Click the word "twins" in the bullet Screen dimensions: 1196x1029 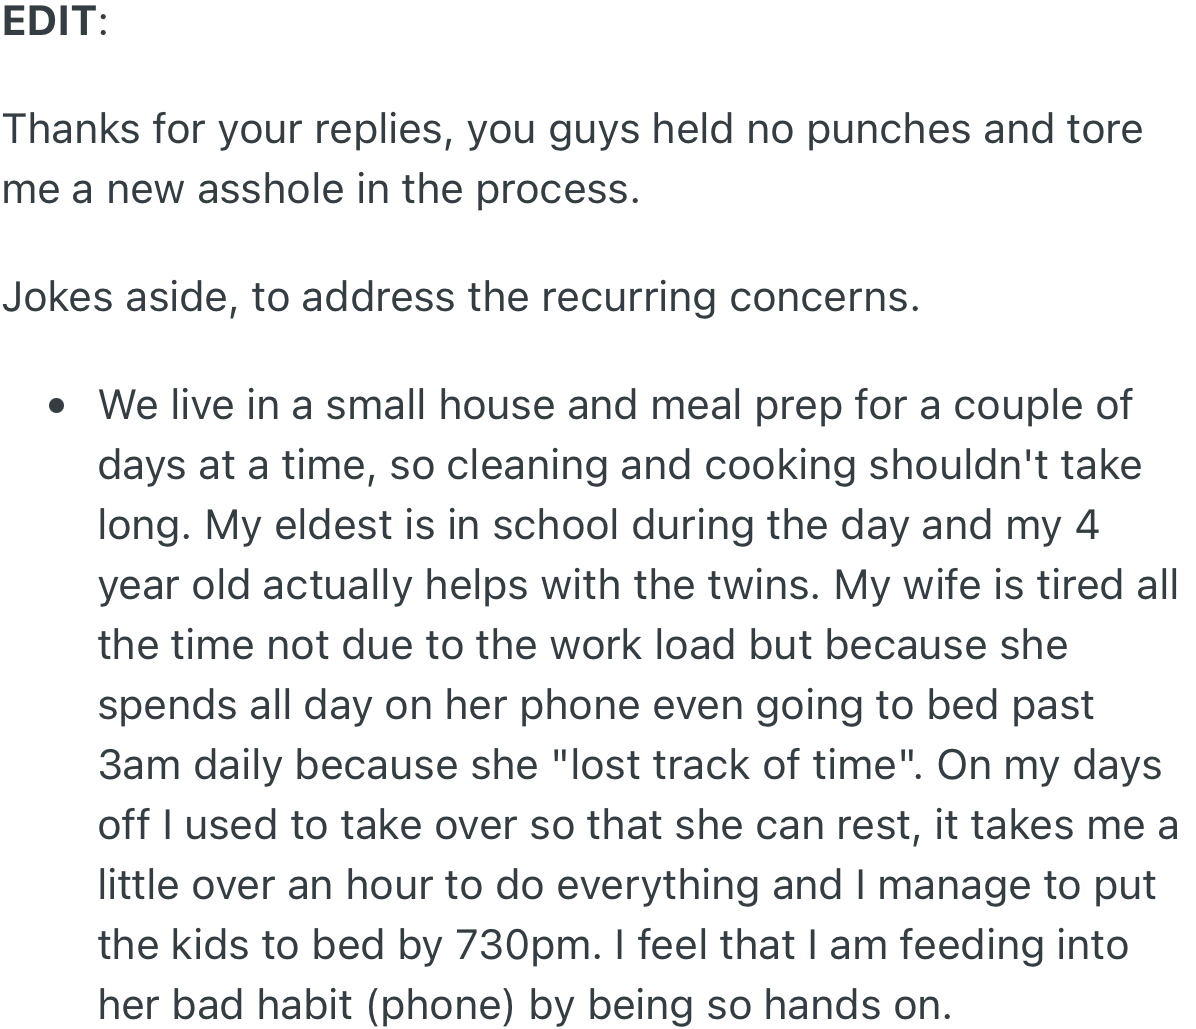(763, 585)
